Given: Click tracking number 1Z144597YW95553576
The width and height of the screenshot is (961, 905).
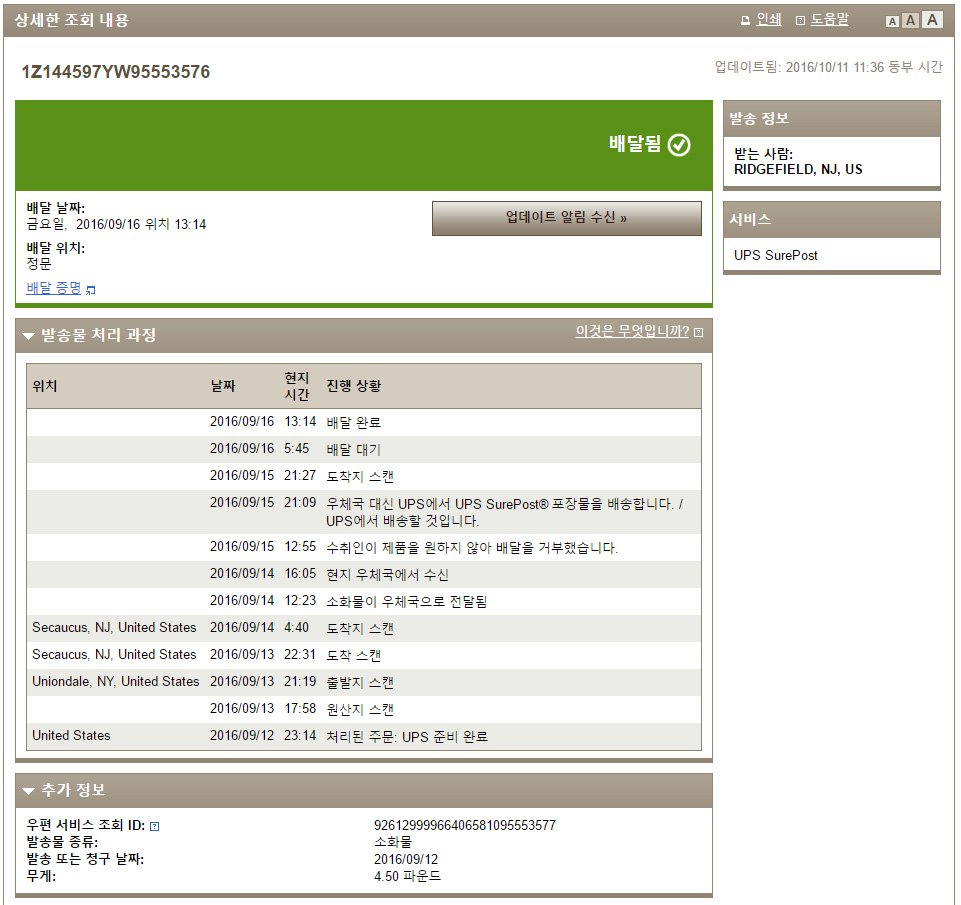Looking at the screenshot, I should (x=116, y=72).
